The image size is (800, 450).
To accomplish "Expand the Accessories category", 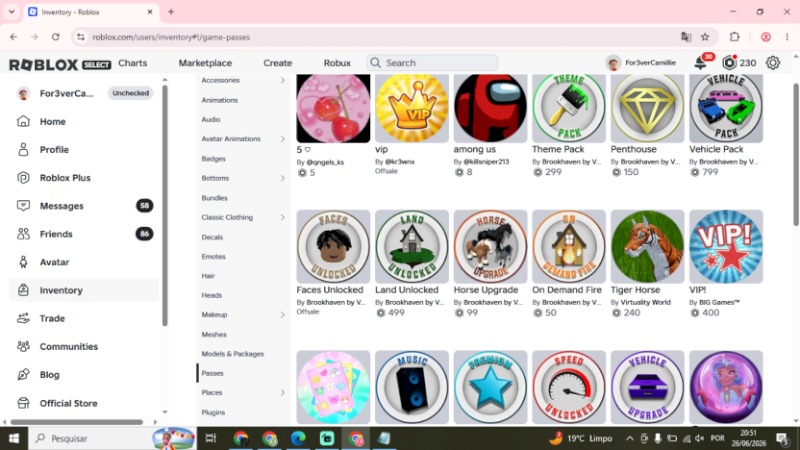I will (x=283, y=81).
